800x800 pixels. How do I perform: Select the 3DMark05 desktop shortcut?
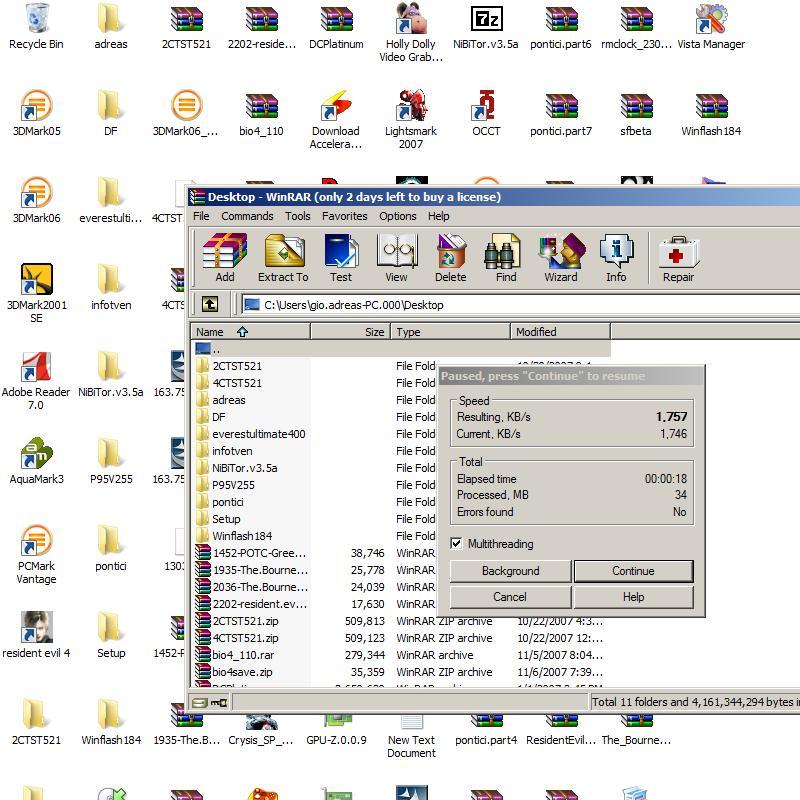36,113
